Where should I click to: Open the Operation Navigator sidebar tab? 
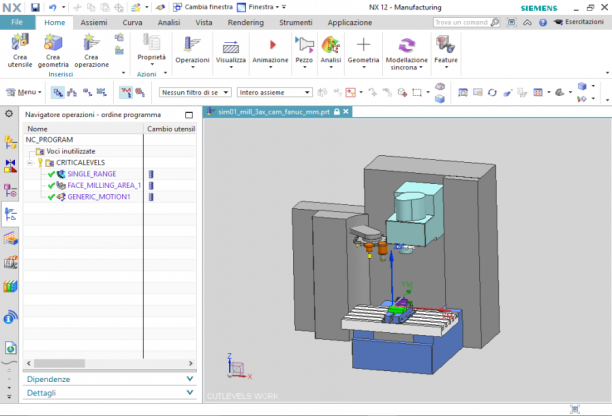(11, 214)
